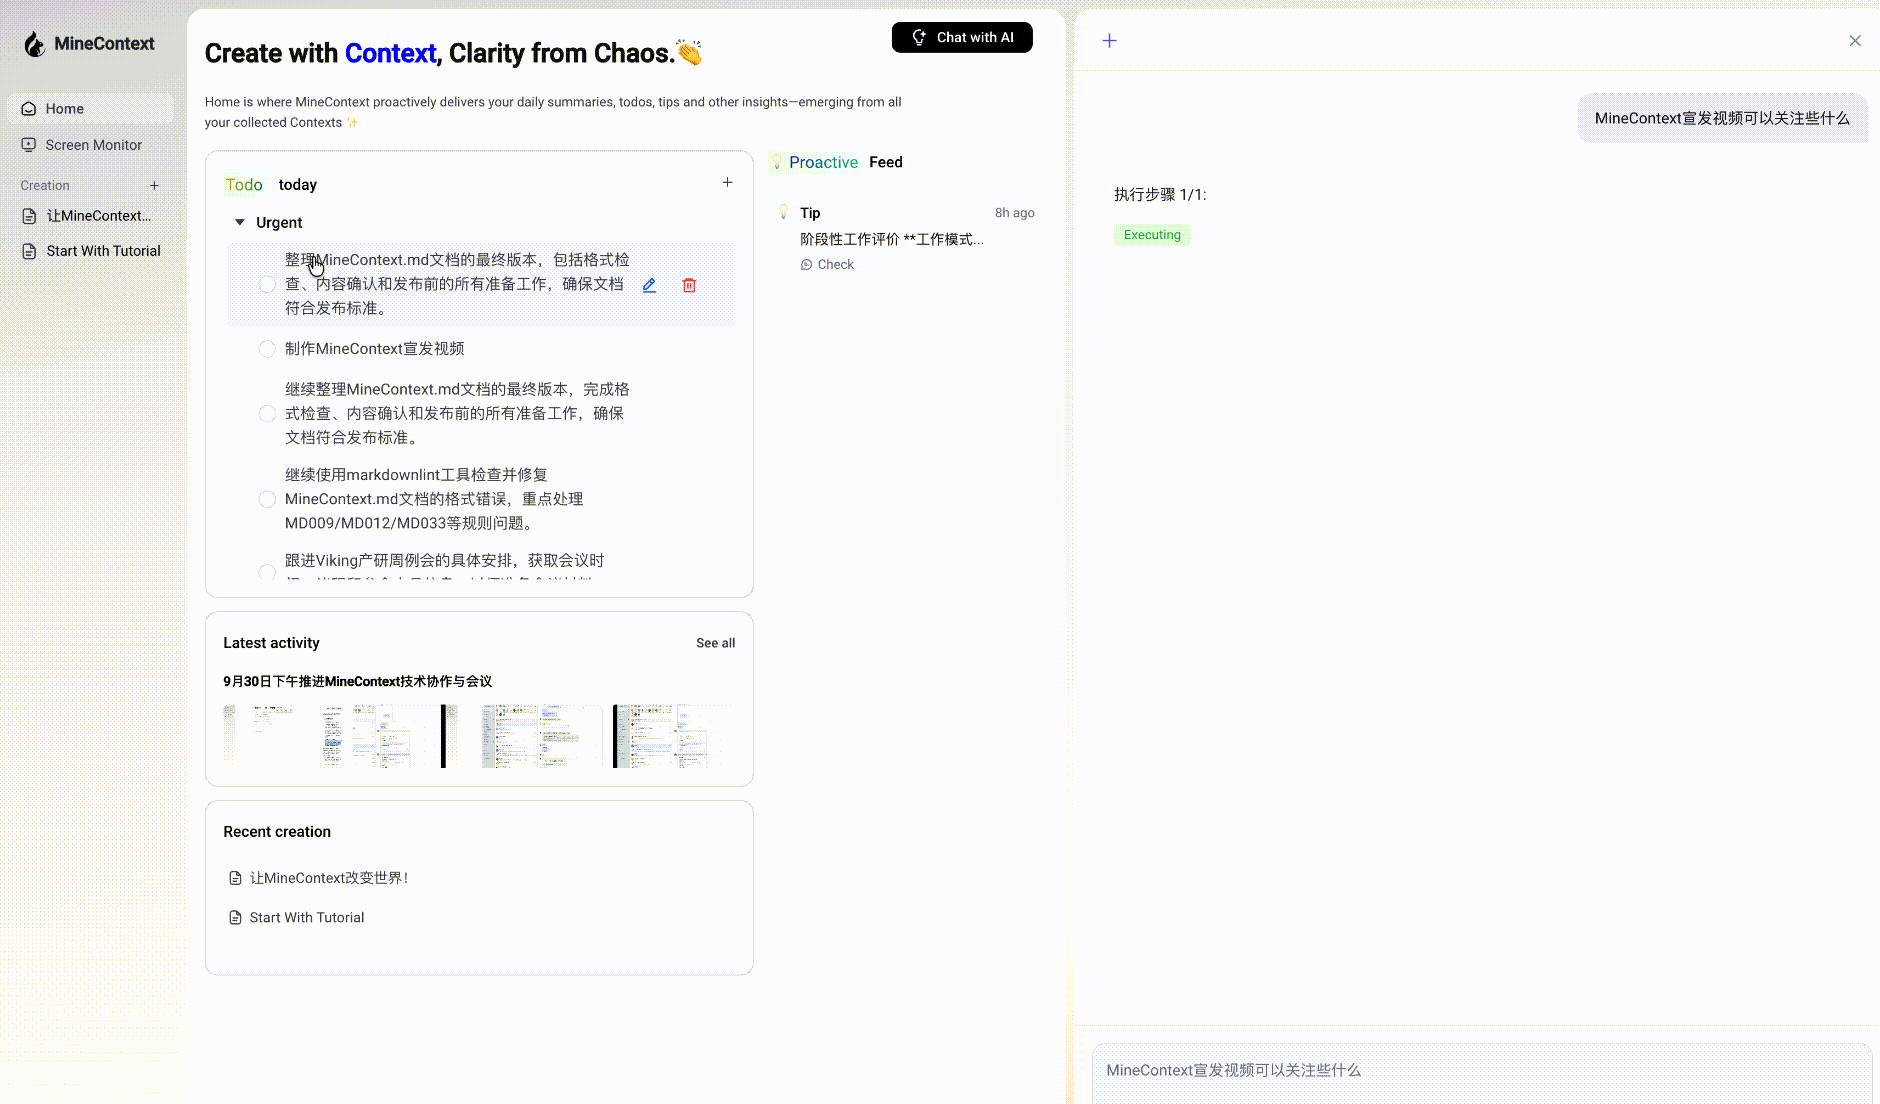Add a new todo with the plus icon
This screenshot has height=1104, width=1880.
coord(727,182)
